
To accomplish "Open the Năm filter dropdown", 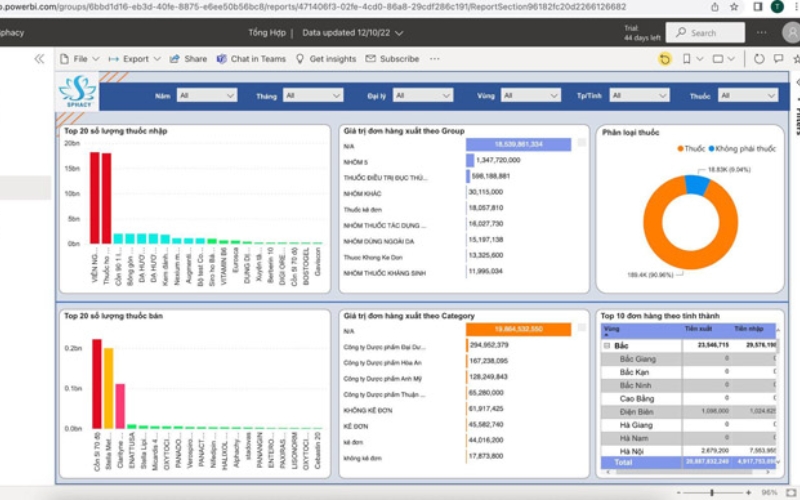I will pyautogui.click(x=207, y=95).
